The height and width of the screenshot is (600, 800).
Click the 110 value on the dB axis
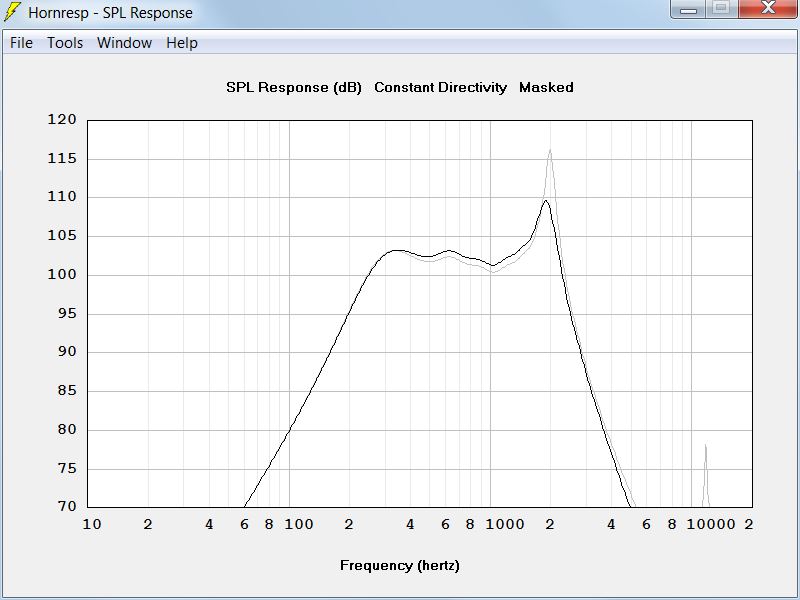[62, 196]
